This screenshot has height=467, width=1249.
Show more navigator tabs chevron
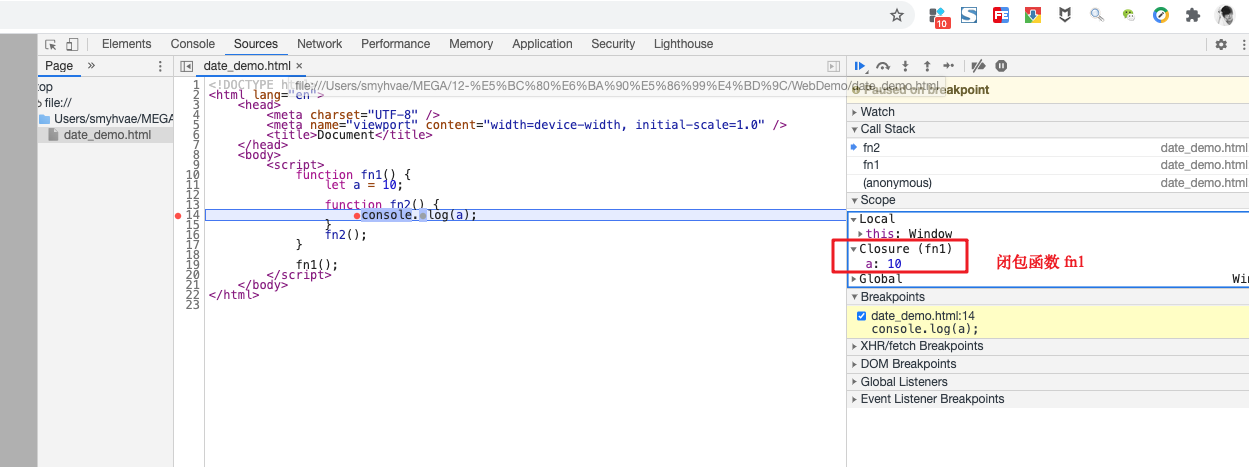click(x=92, y=66)
